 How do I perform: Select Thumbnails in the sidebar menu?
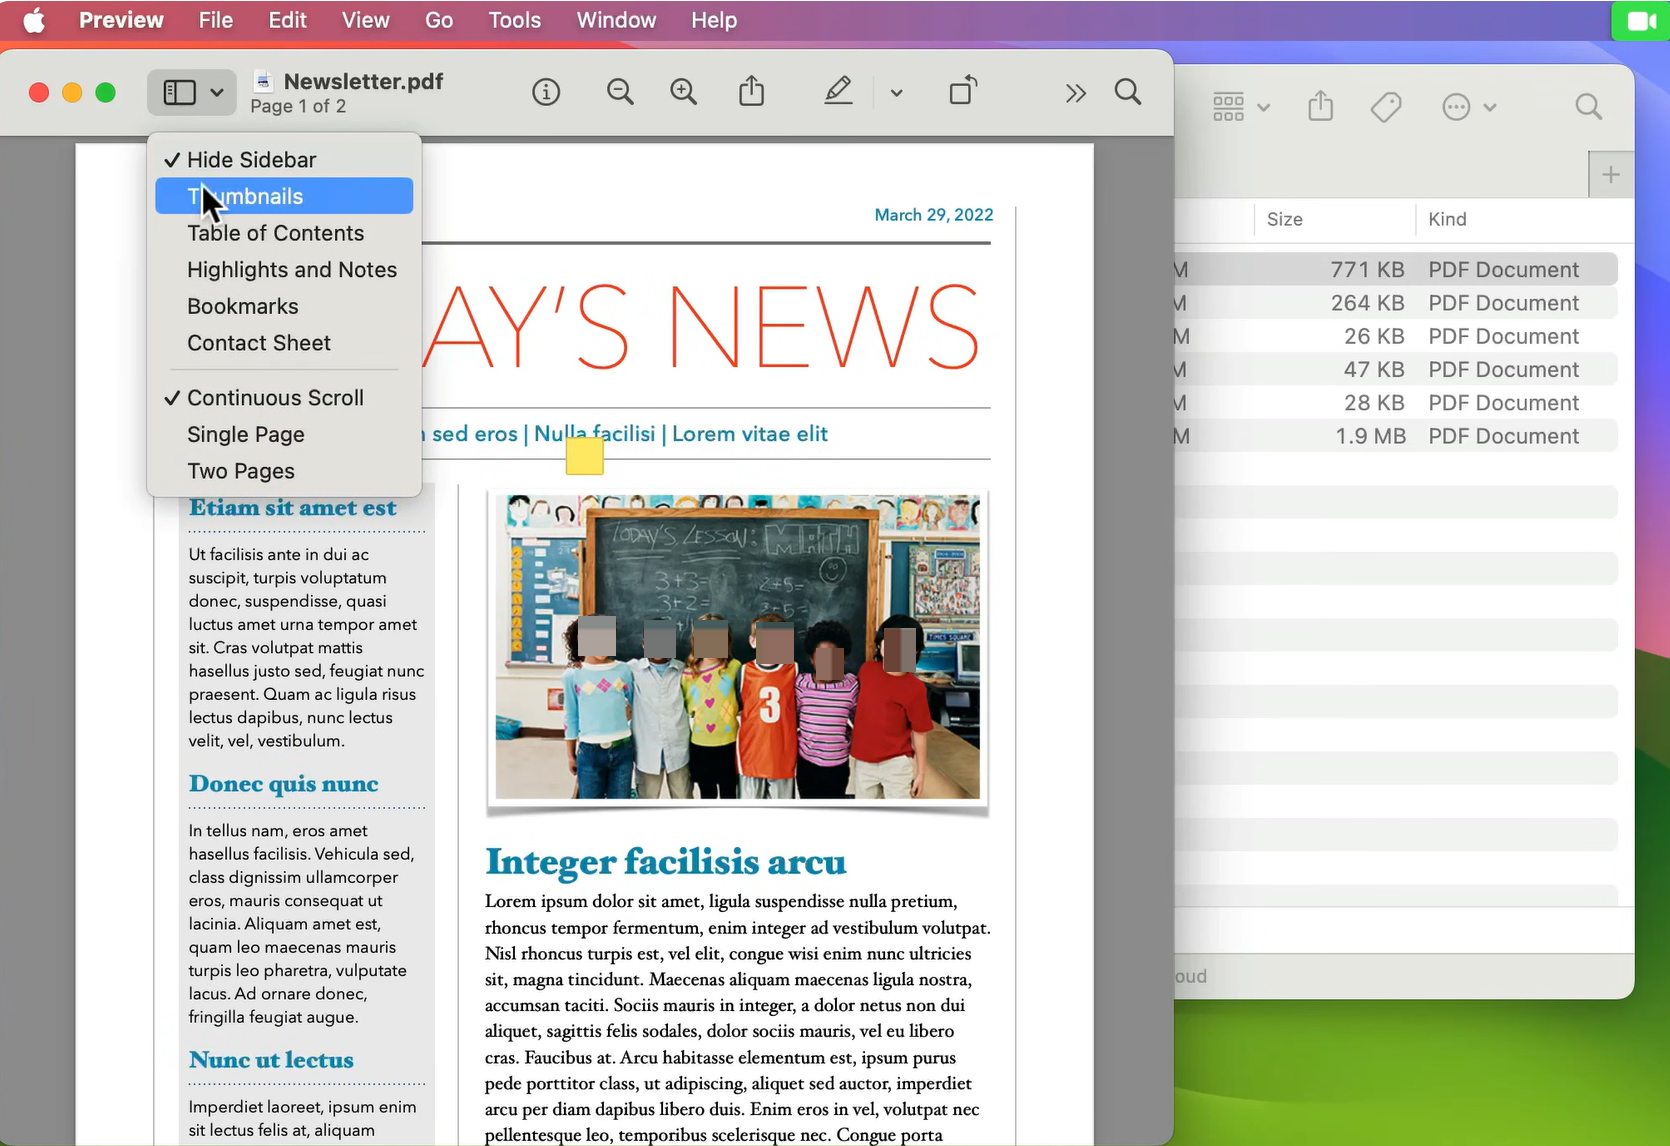pos(284,196)
